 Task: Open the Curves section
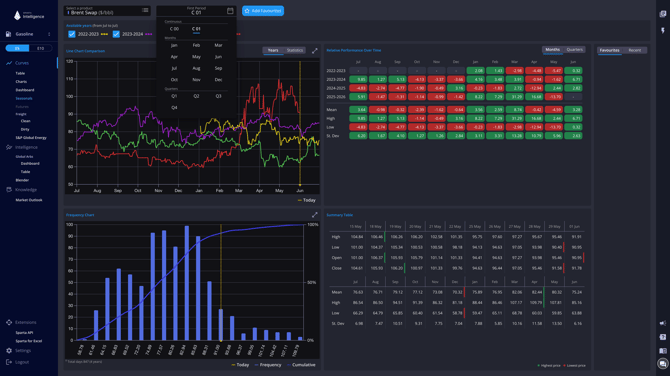22,63
